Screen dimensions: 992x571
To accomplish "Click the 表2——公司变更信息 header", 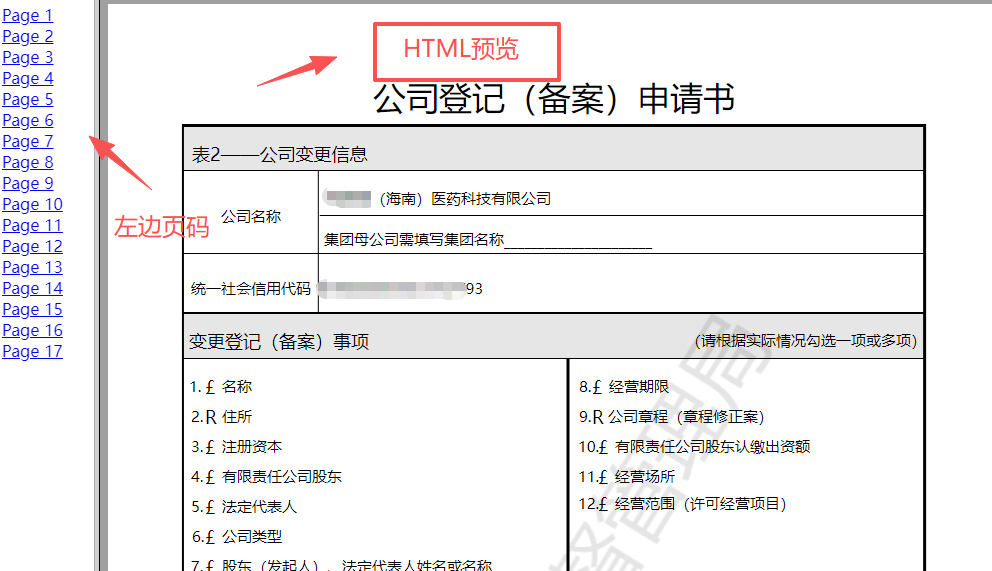I will [279, 154].
